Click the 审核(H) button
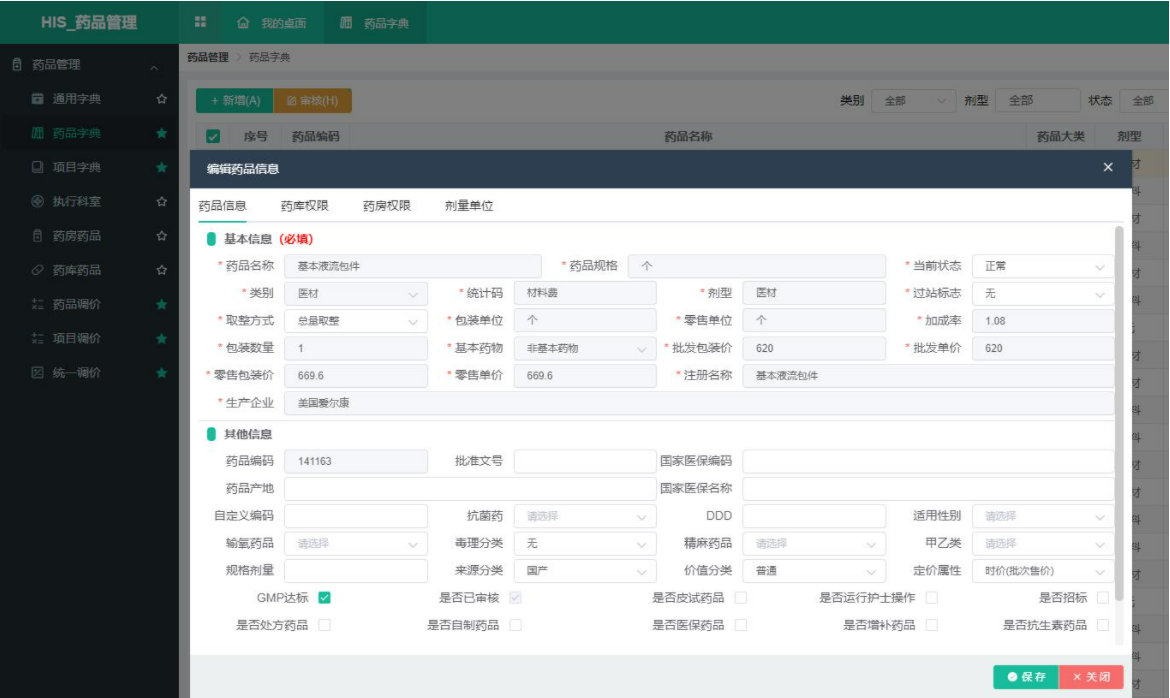 coord(313,101)
